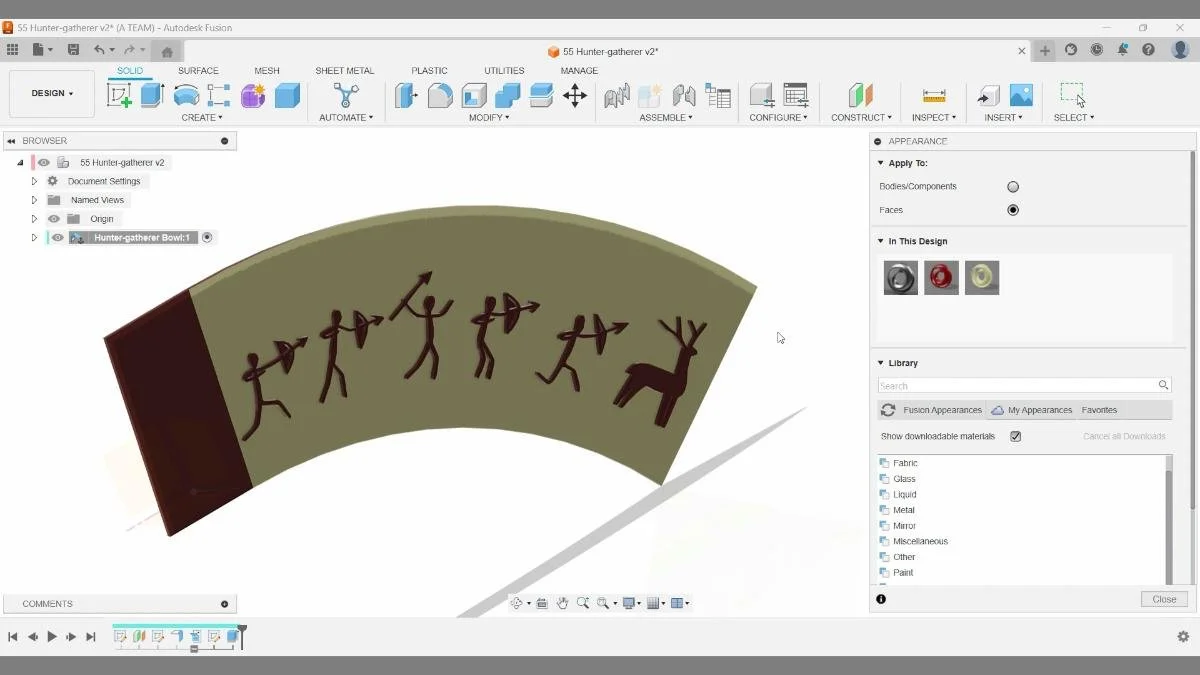Screen dimensions: 1200x675
Task: Expand the Document Settings node
Action: coord(33,180)
